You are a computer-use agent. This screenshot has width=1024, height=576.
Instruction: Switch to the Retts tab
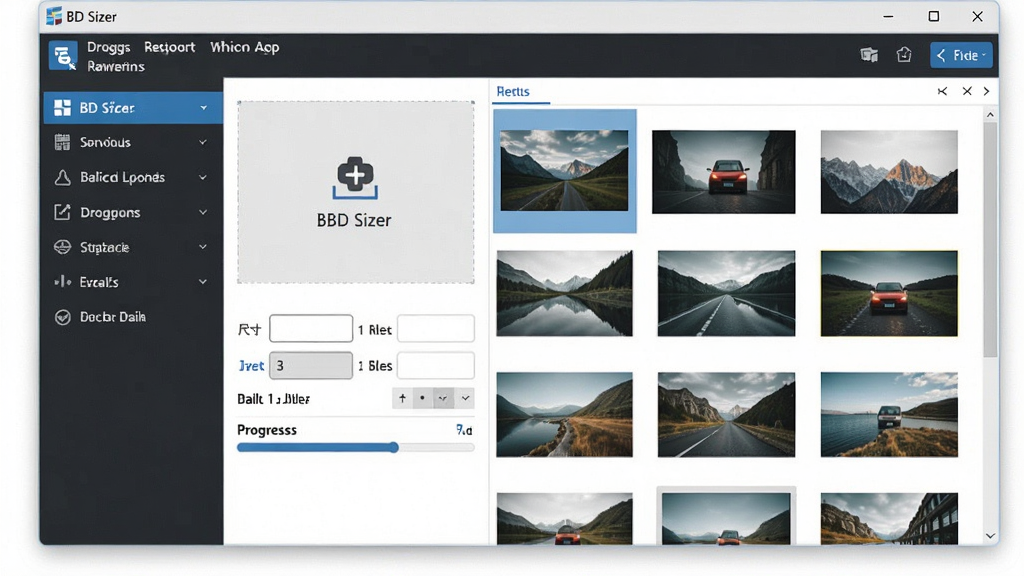513,91
